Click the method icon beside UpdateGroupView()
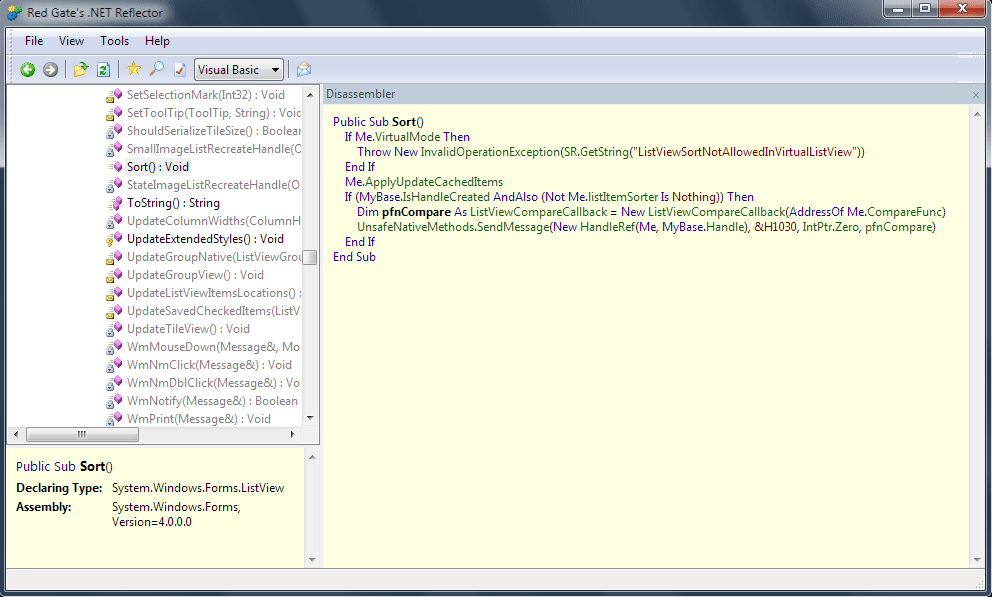The width and height of the screenshot is (992, 597). [x=115, y=275]
